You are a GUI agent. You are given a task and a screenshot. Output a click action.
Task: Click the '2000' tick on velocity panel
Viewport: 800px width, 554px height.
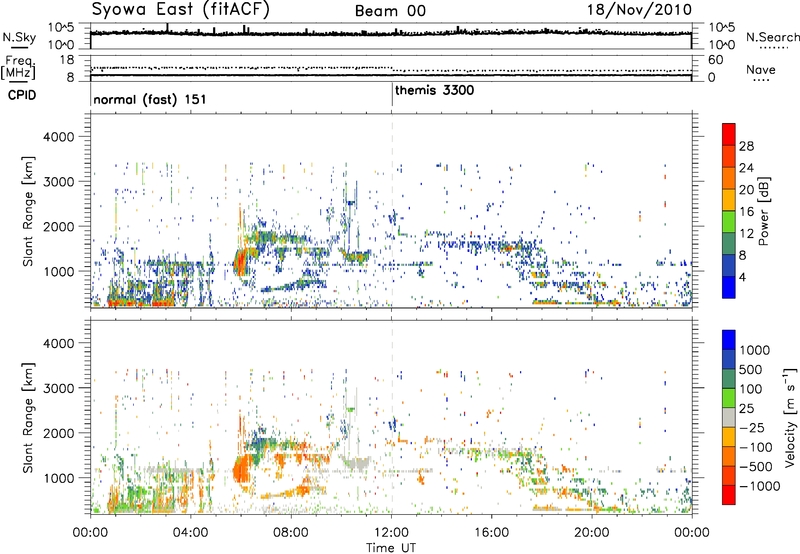[58, 433]
